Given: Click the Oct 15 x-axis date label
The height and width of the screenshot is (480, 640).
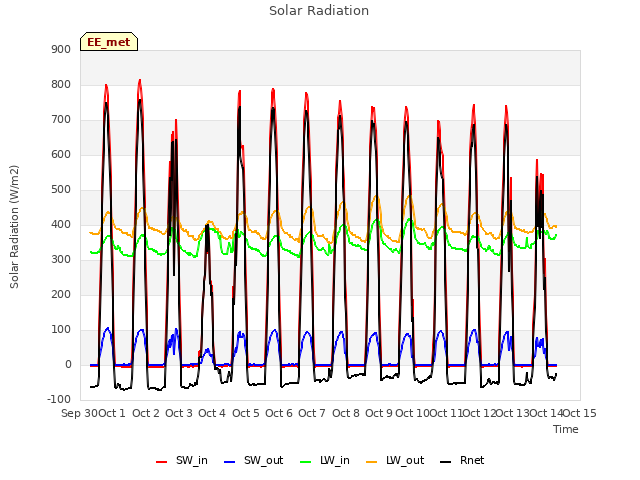Looking at the screenshot, I should click(x=580, y=413).
